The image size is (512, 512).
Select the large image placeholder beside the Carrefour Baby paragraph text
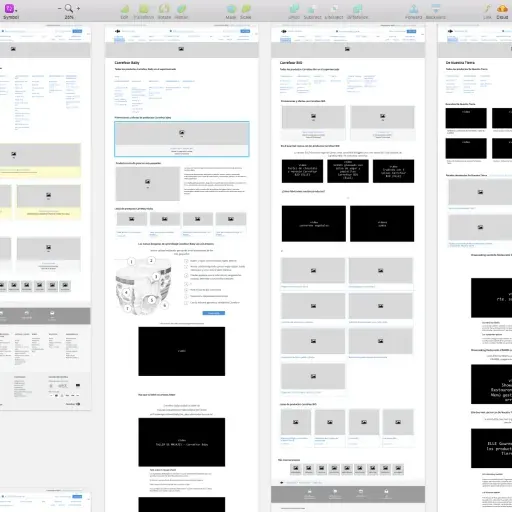pyautogui.click(x=148, y=184)
